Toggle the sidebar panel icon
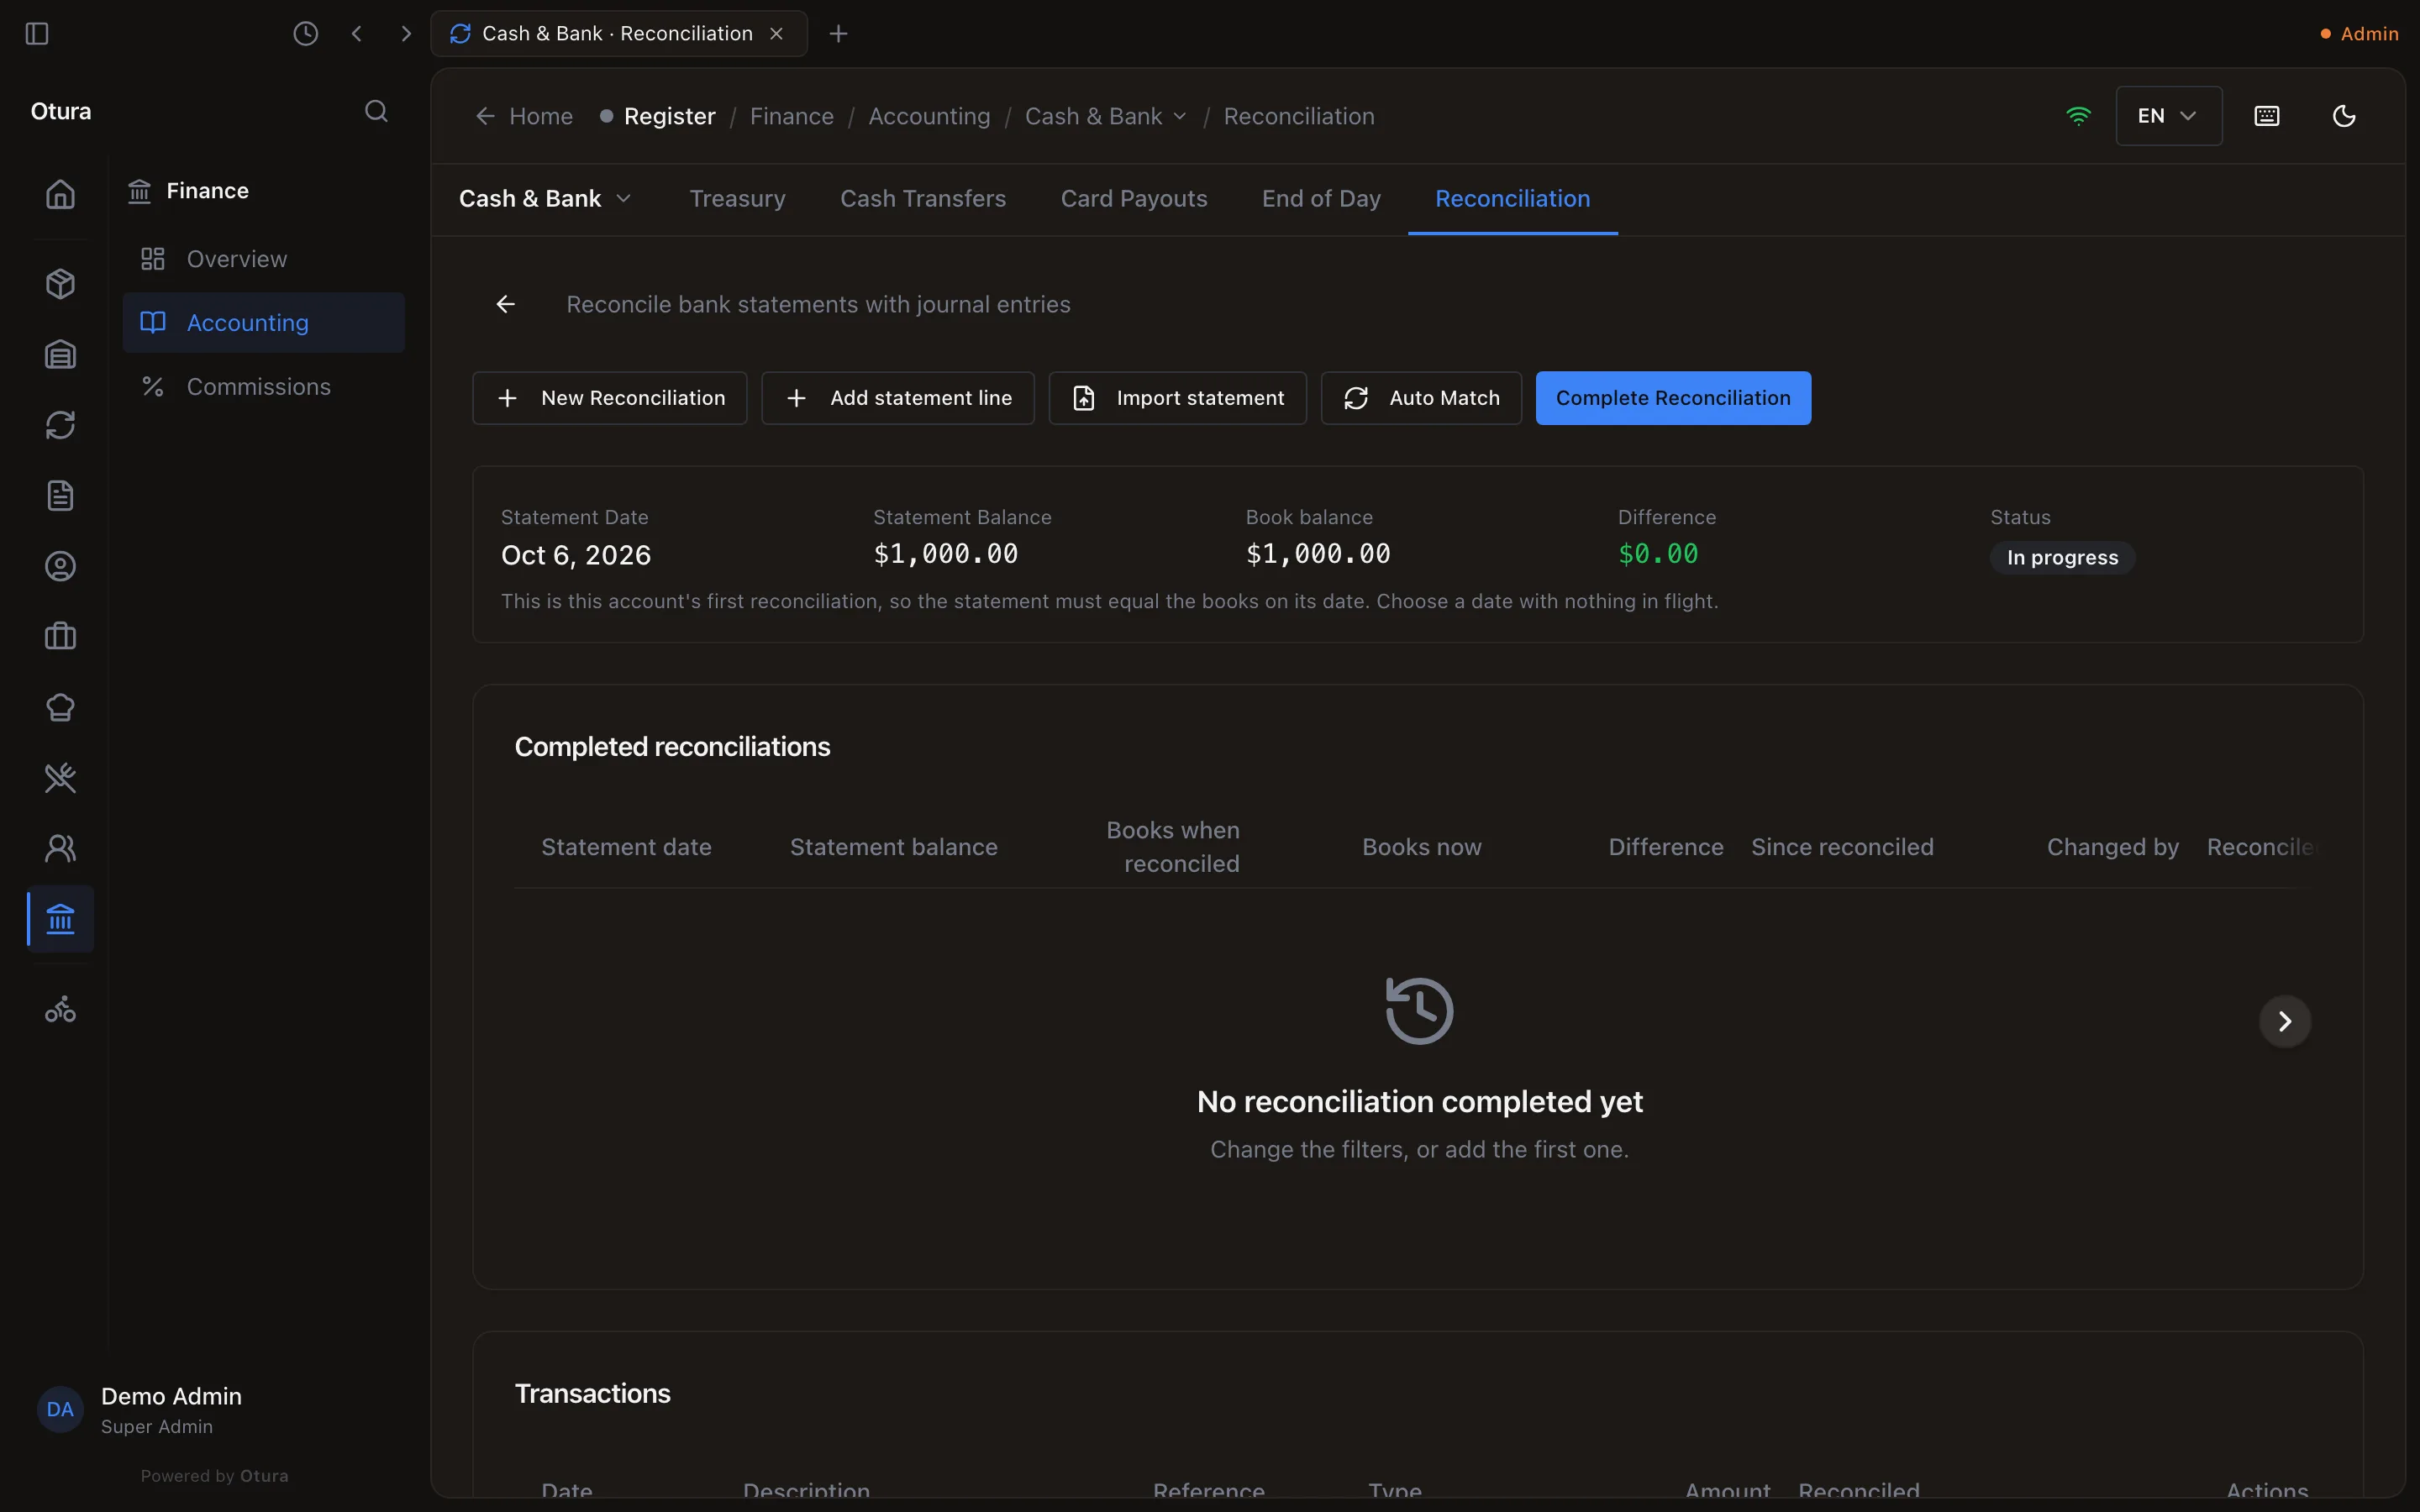 (x=37, y=34)
